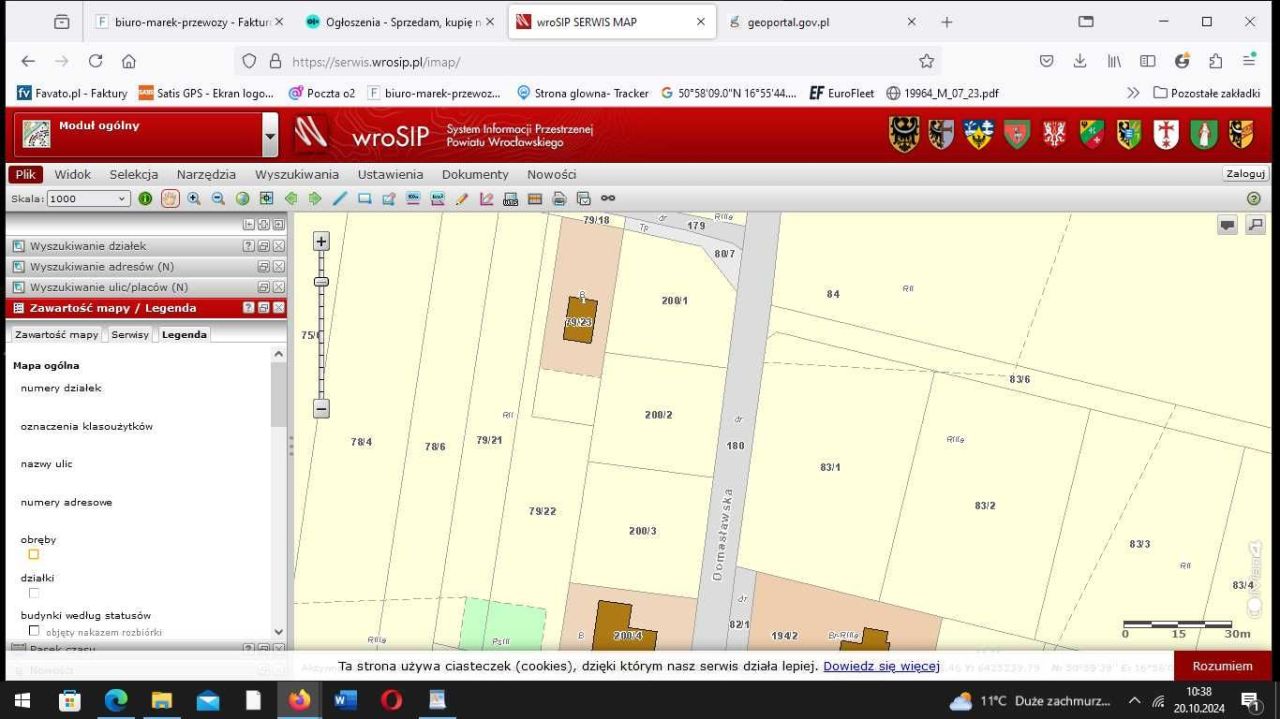Image resolution: width=1280 pixels, height=719 pixels.
Task: Switch to the Zawartość mapy tab
Action: point(57,334)
